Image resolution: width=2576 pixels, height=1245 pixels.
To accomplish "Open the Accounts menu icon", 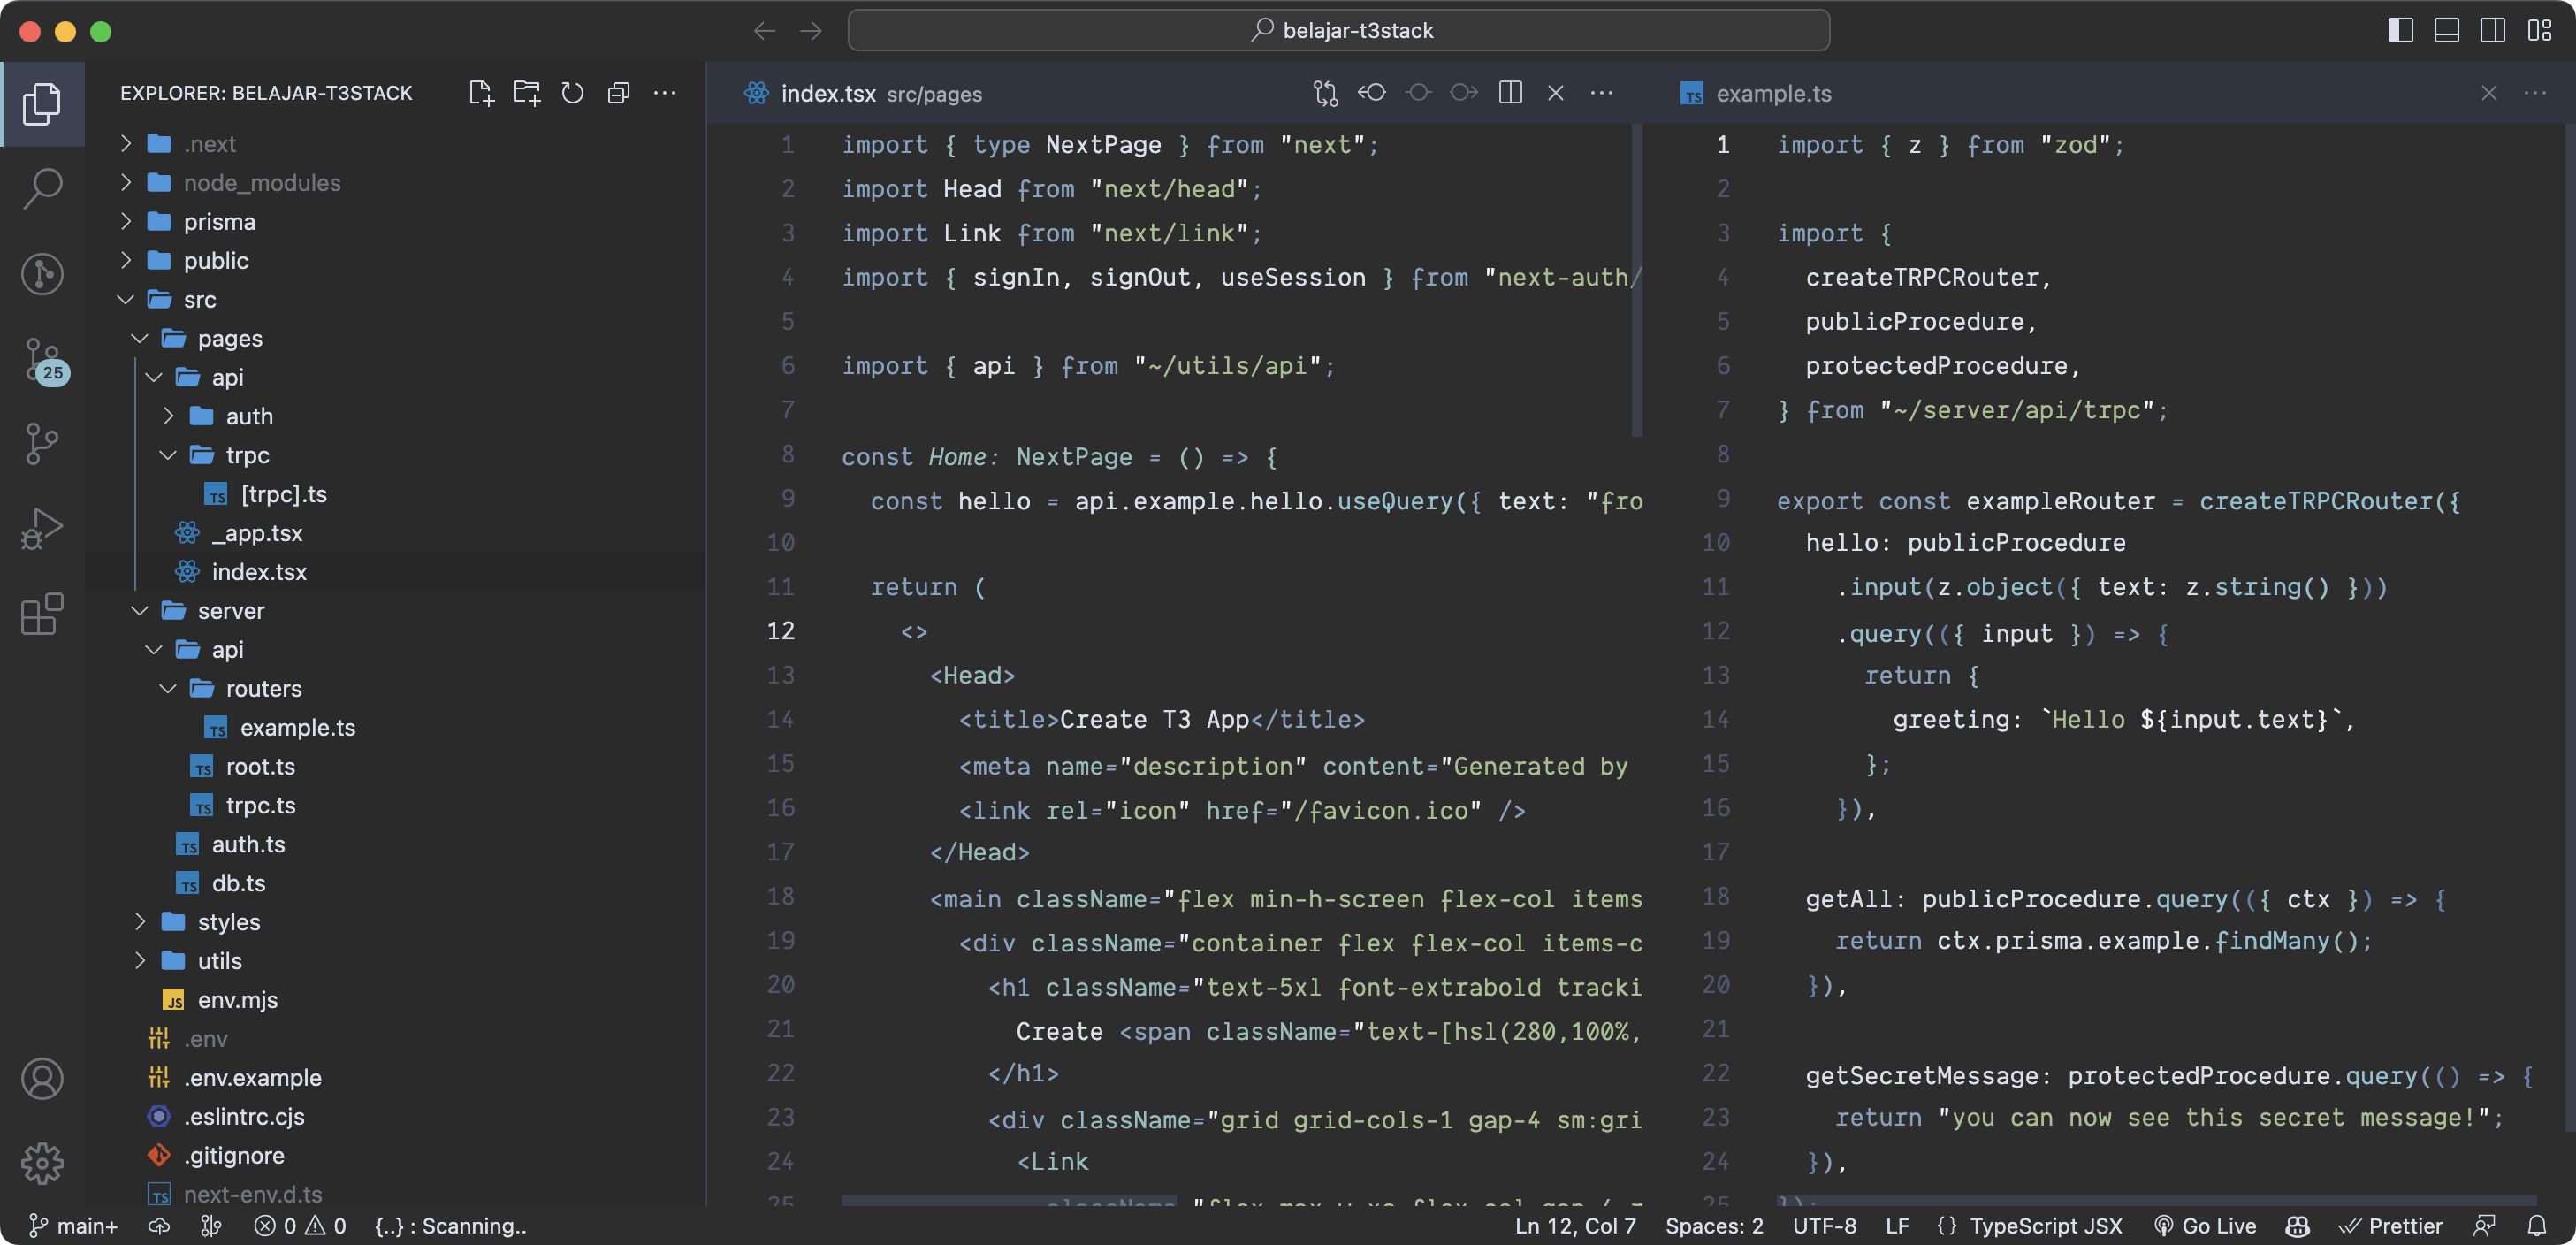I will click(42, 1078).
